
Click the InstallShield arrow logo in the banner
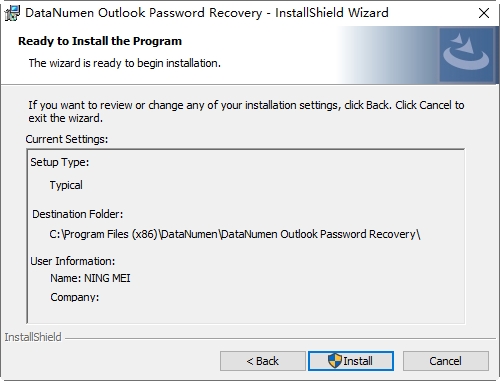coord(466,54)
